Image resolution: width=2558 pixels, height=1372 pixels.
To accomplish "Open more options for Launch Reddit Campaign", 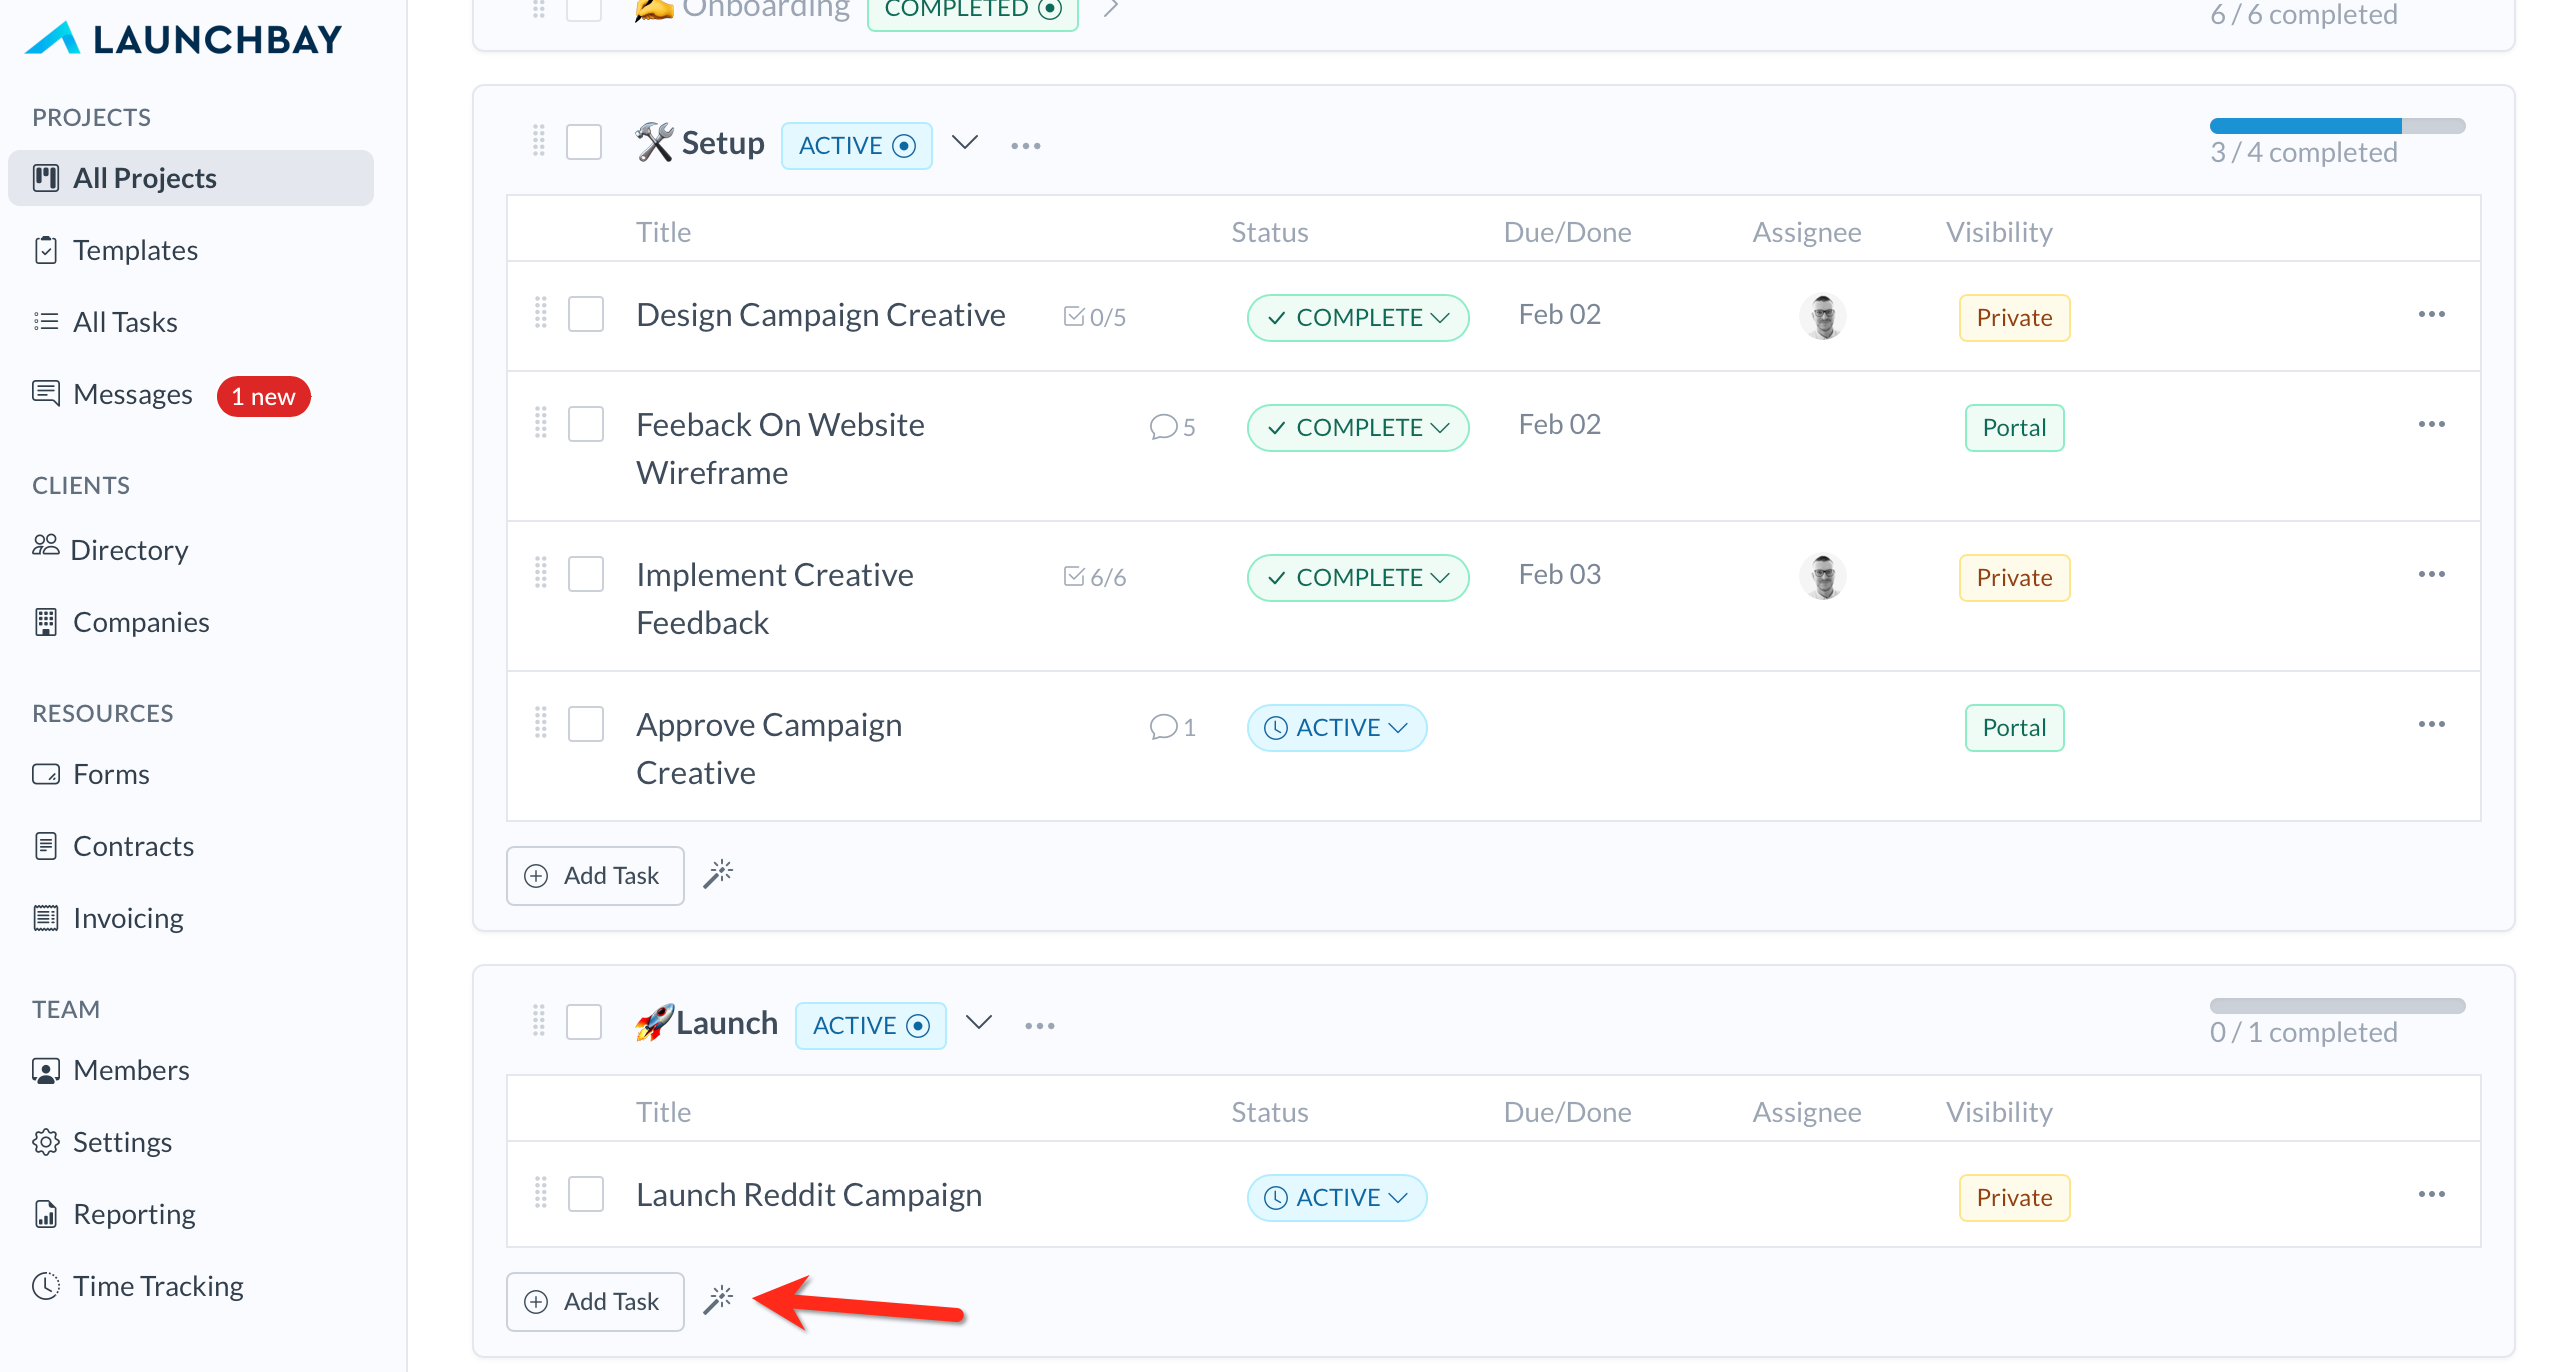I will coord(2431,1194).
